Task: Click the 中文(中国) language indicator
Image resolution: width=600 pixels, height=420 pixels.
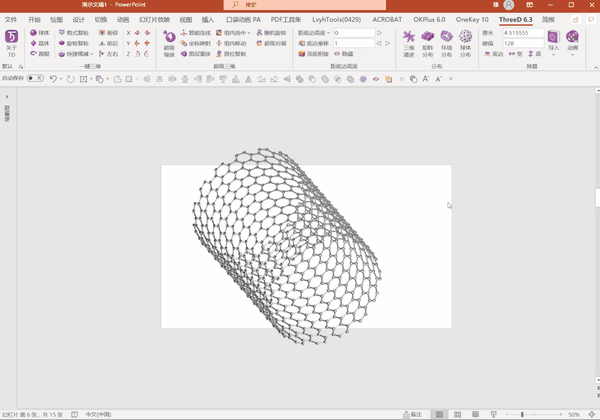Action: tap(98, 414)
